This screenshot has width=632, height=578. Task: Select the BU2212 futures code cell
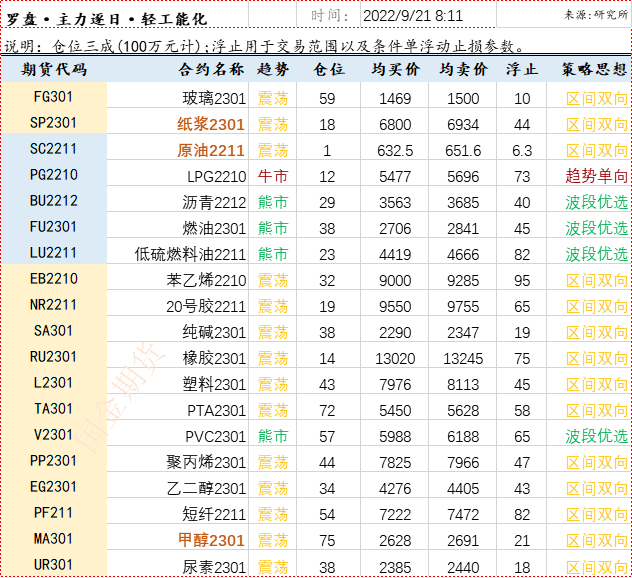click(x=53, y=201)
